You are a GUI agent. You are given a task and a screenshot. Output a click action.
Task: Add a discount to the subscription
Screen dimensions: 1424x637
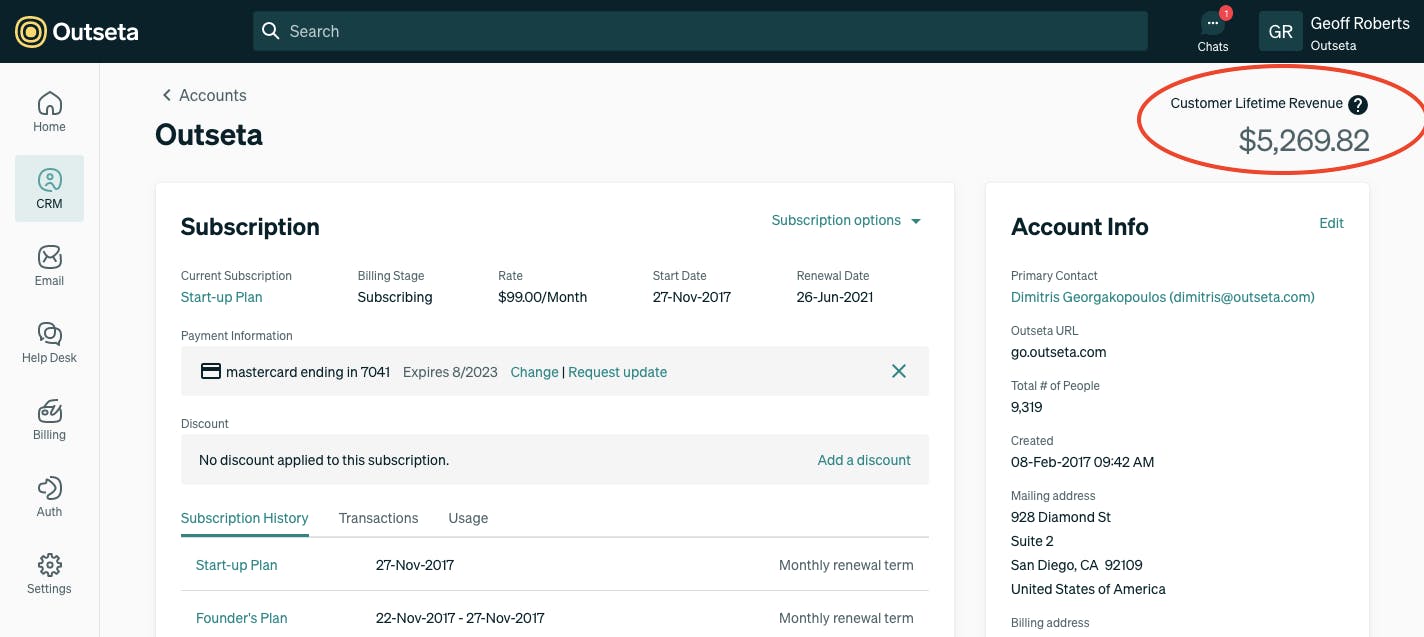pyautogui.click(x=864, y=460)
